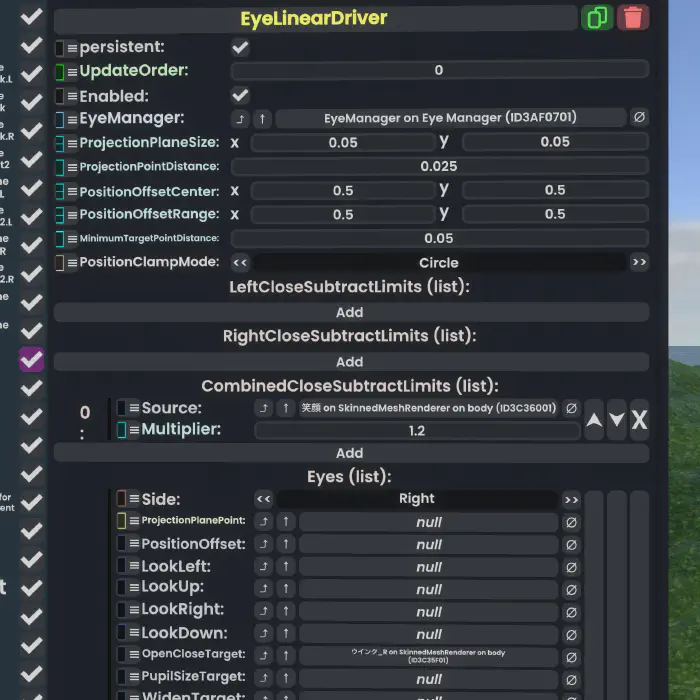
Task: Clear the EyeManager reference with null icon
Action: [x=639, y=118]
